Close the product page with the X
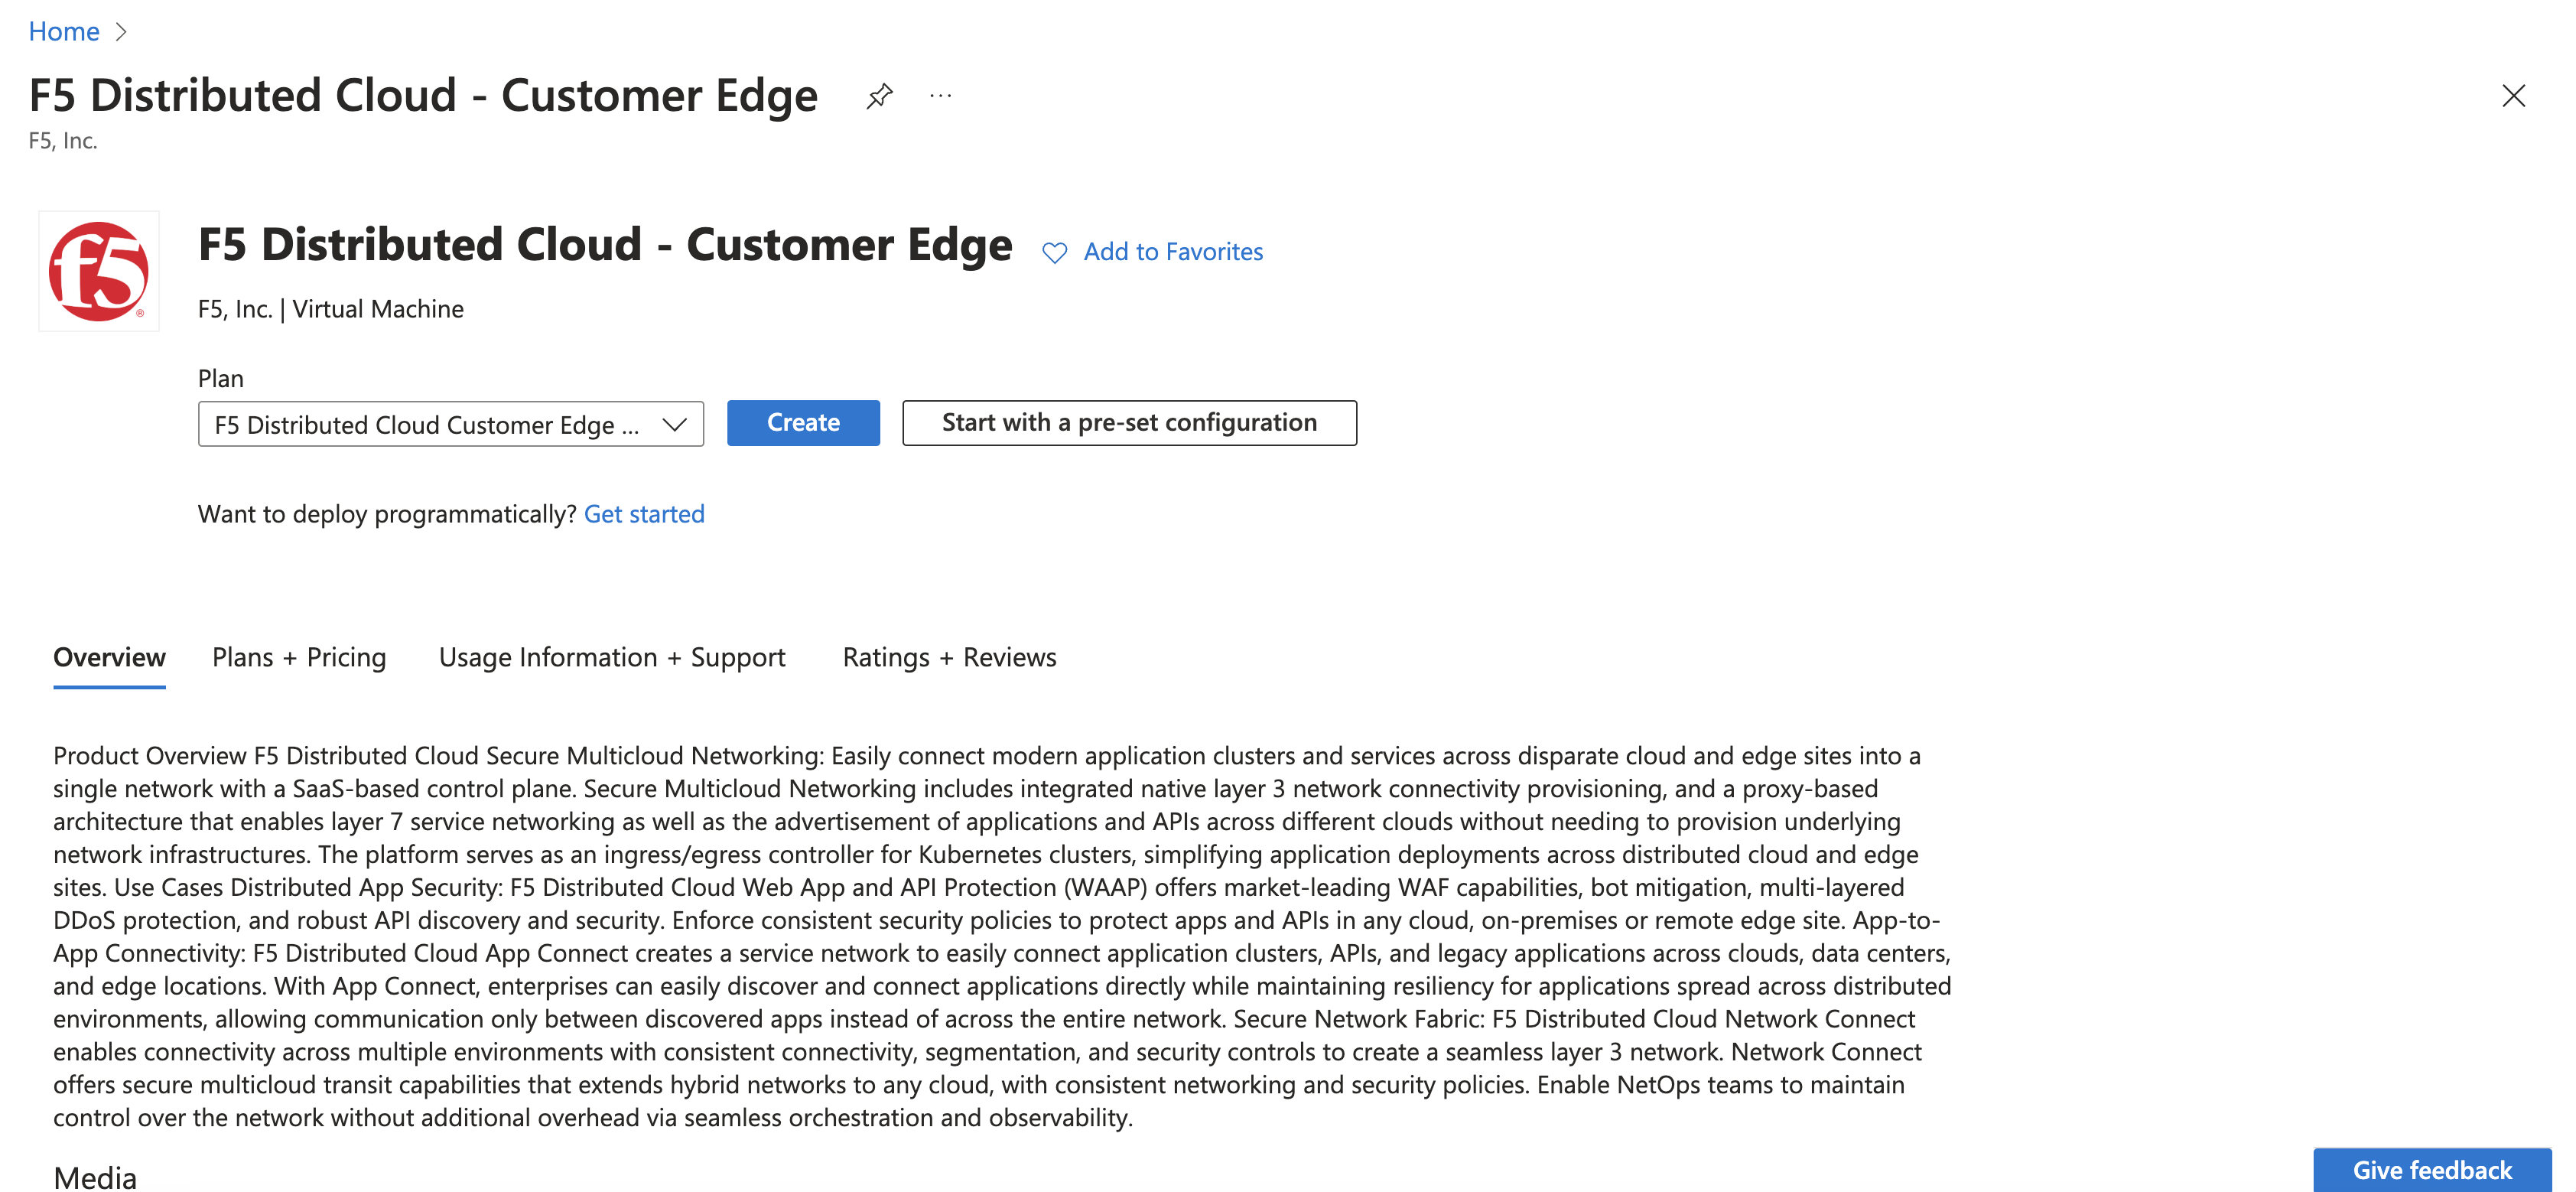 (2514, 96)
